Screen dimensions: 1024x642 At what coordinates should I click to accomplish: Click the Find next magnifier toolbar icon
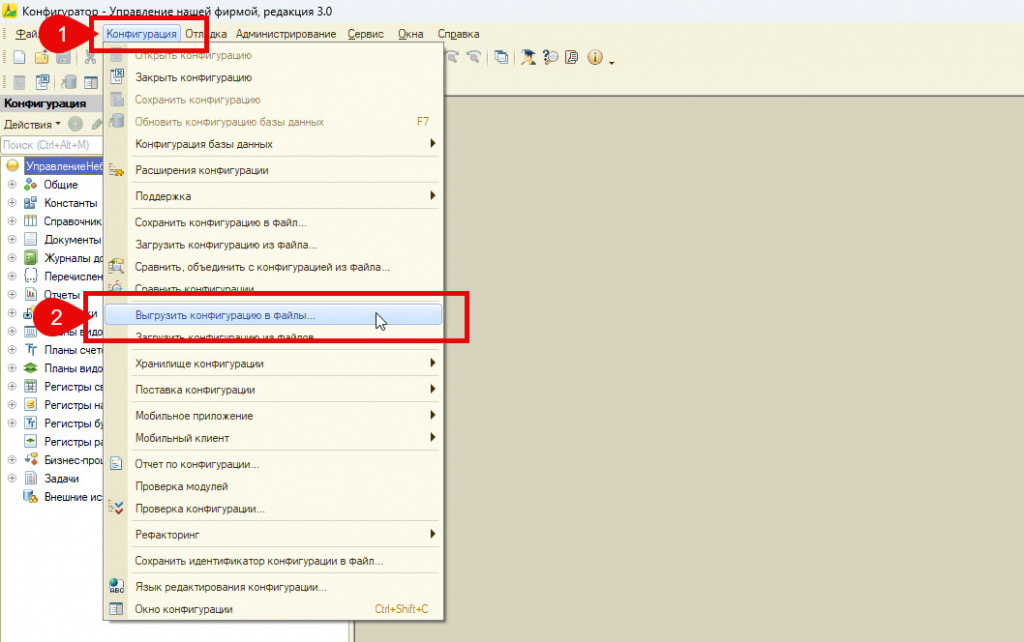(452, 57)
